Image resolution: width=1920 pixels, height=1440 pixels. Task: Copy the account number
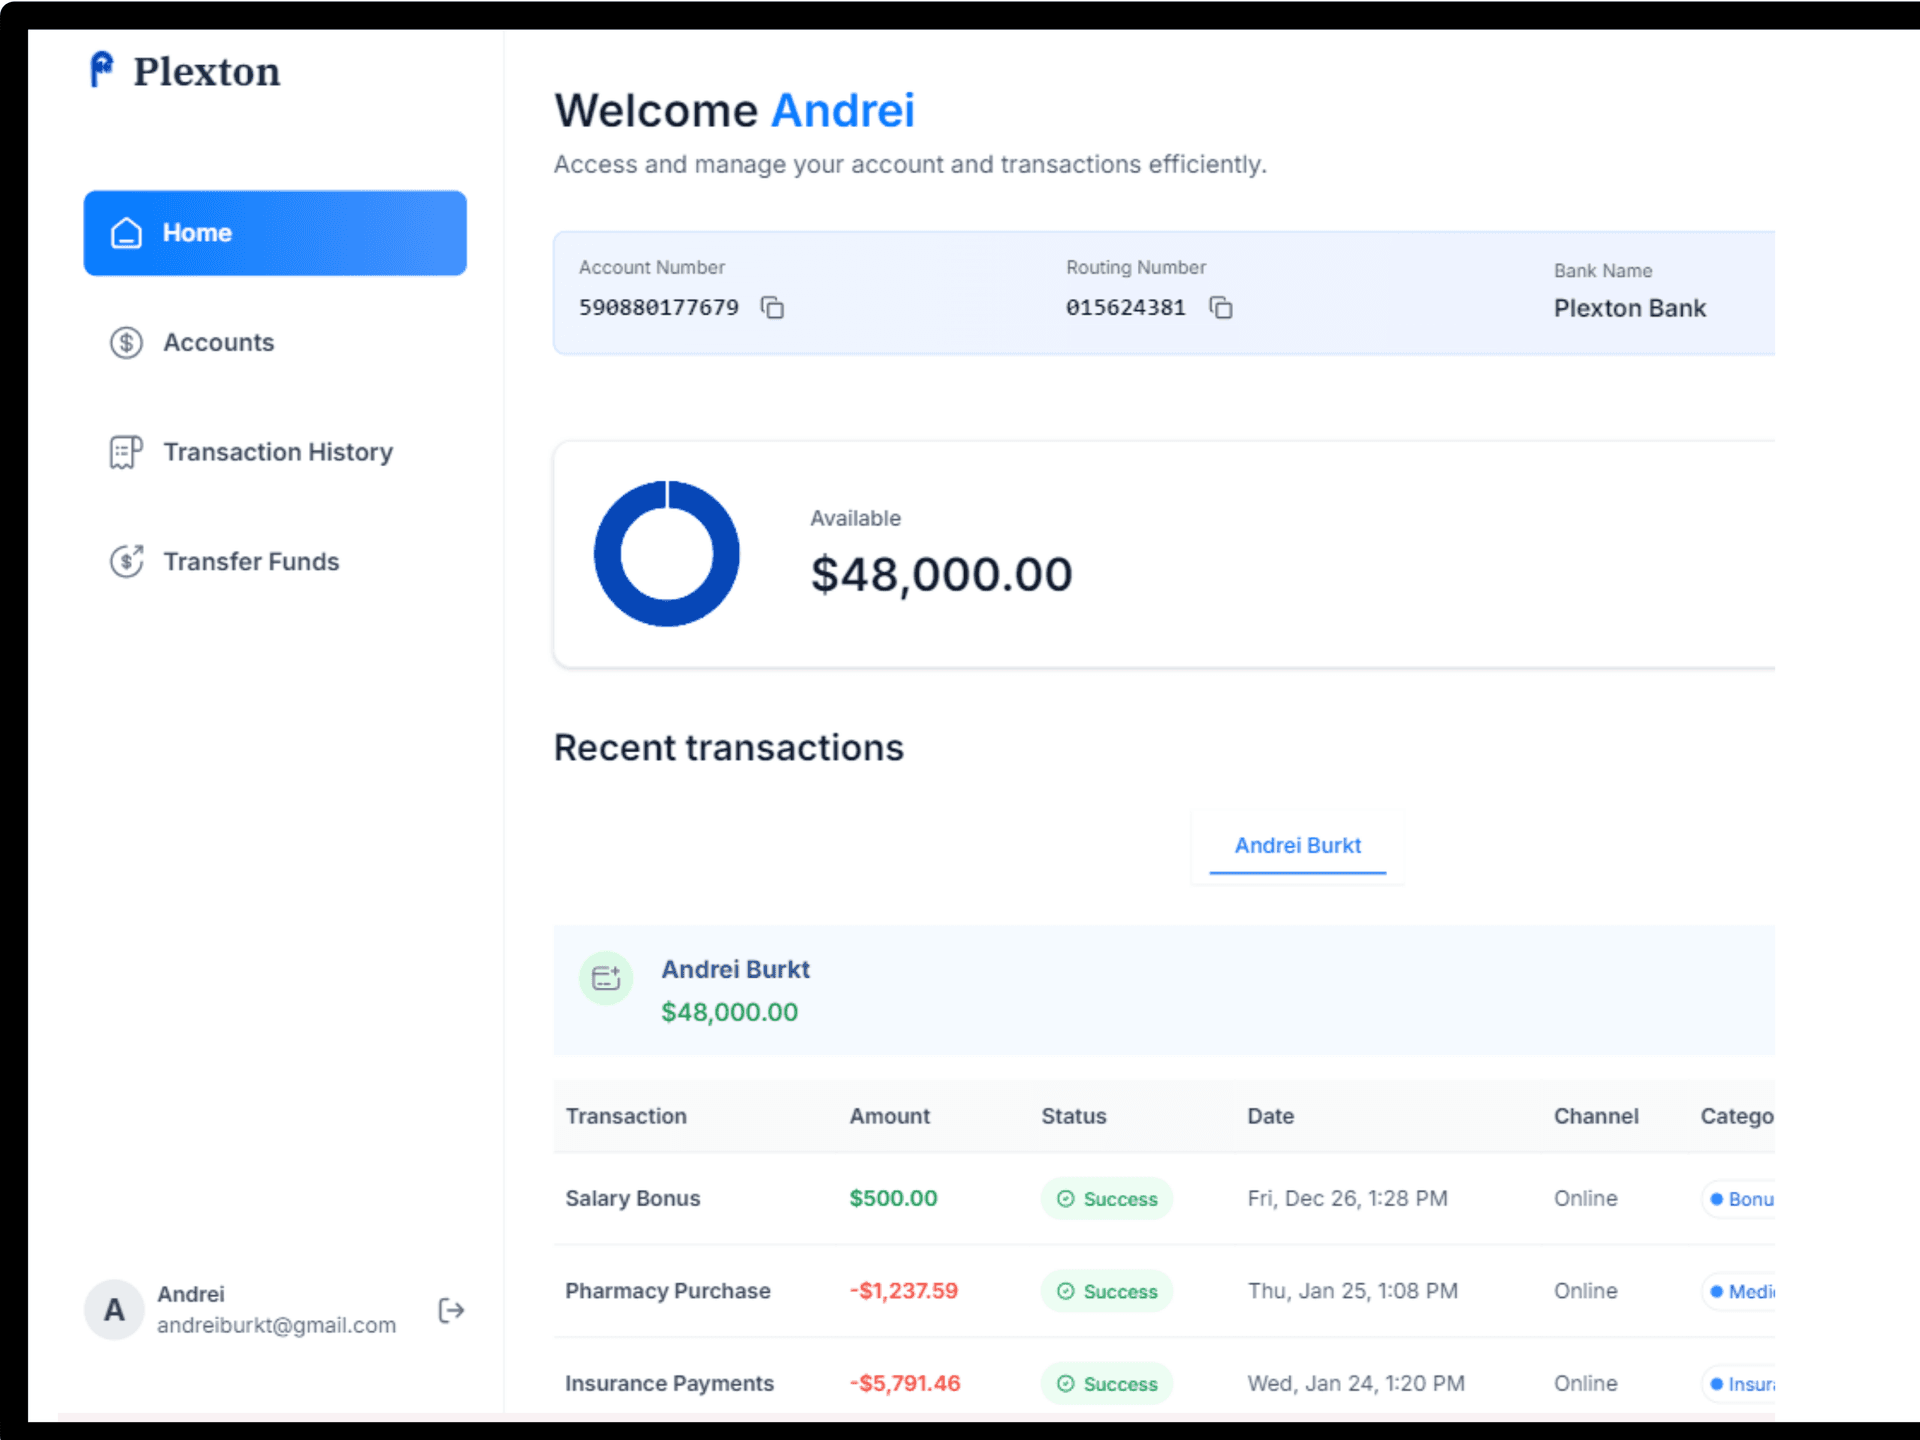click(x=772, y=308)
